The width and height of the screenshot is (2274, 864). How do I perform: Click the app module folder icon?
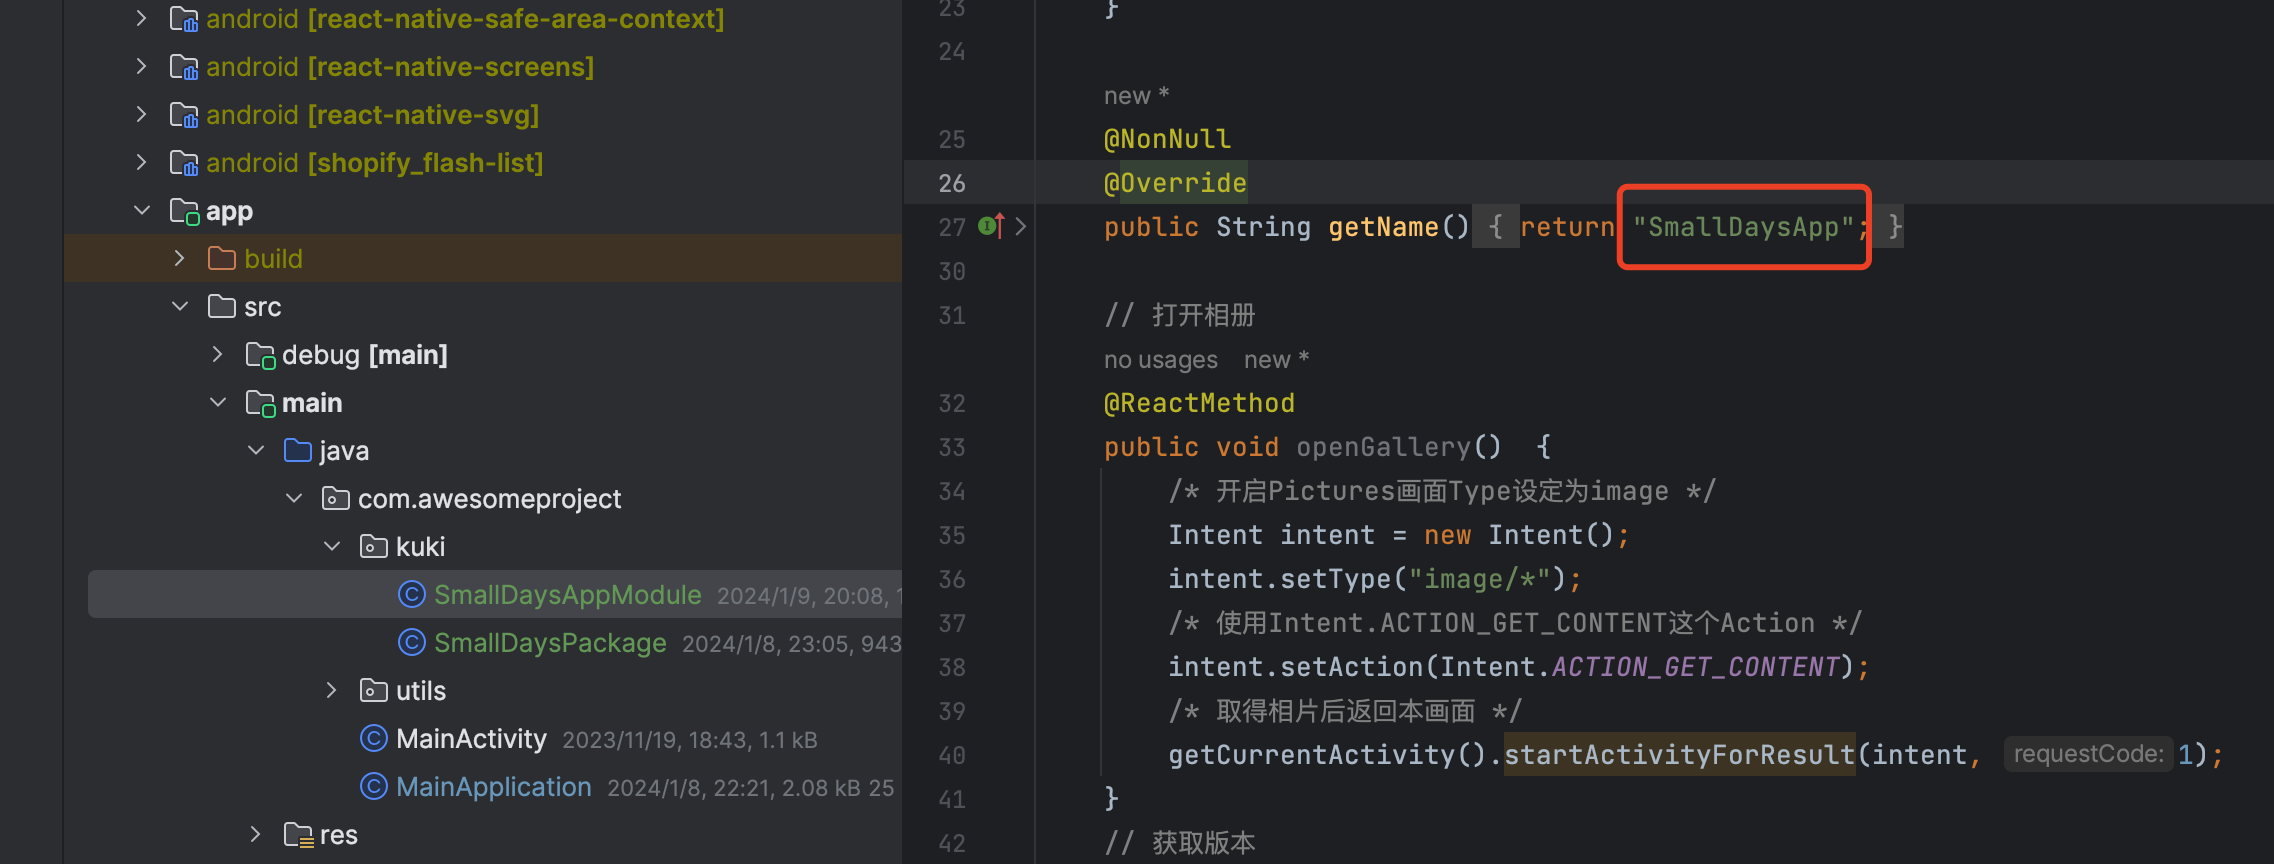click(184, 211)
